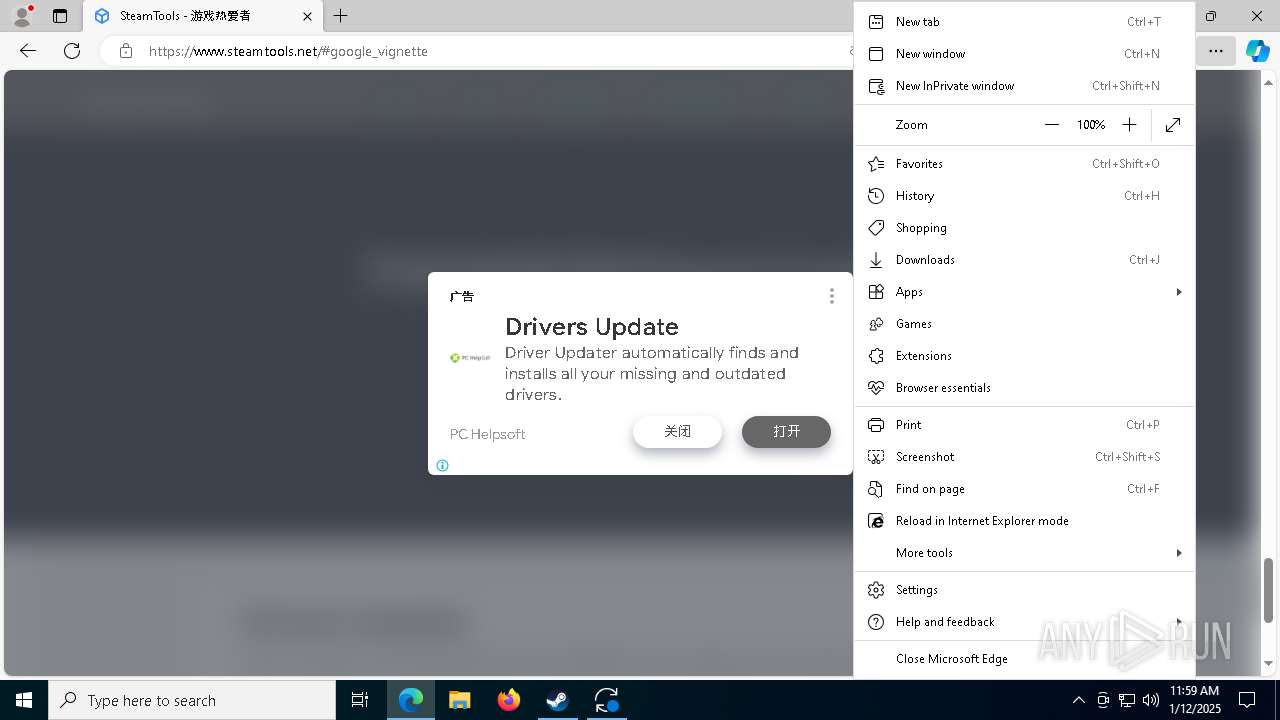Reload in Internet Explorer mode
Screen dimensions: 1280x720
click(1025, 521)
